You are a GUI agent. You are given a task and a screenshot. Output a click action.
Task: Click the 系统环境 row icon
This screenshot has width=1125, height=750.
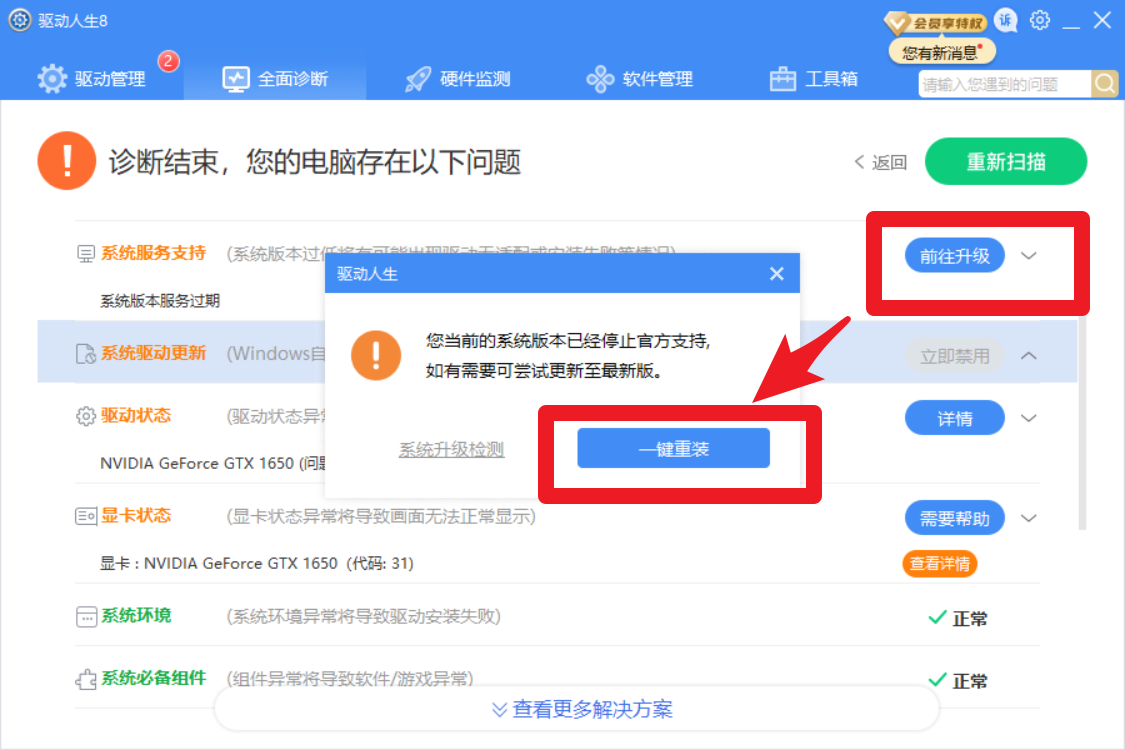pos(86,617)
